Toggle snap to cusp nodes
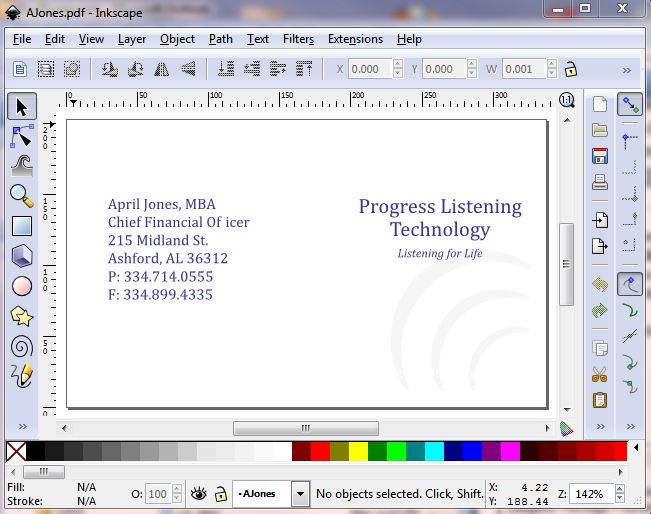Image resolution: width=651 pixels, height=514 pixels. [x=630, y=362]
